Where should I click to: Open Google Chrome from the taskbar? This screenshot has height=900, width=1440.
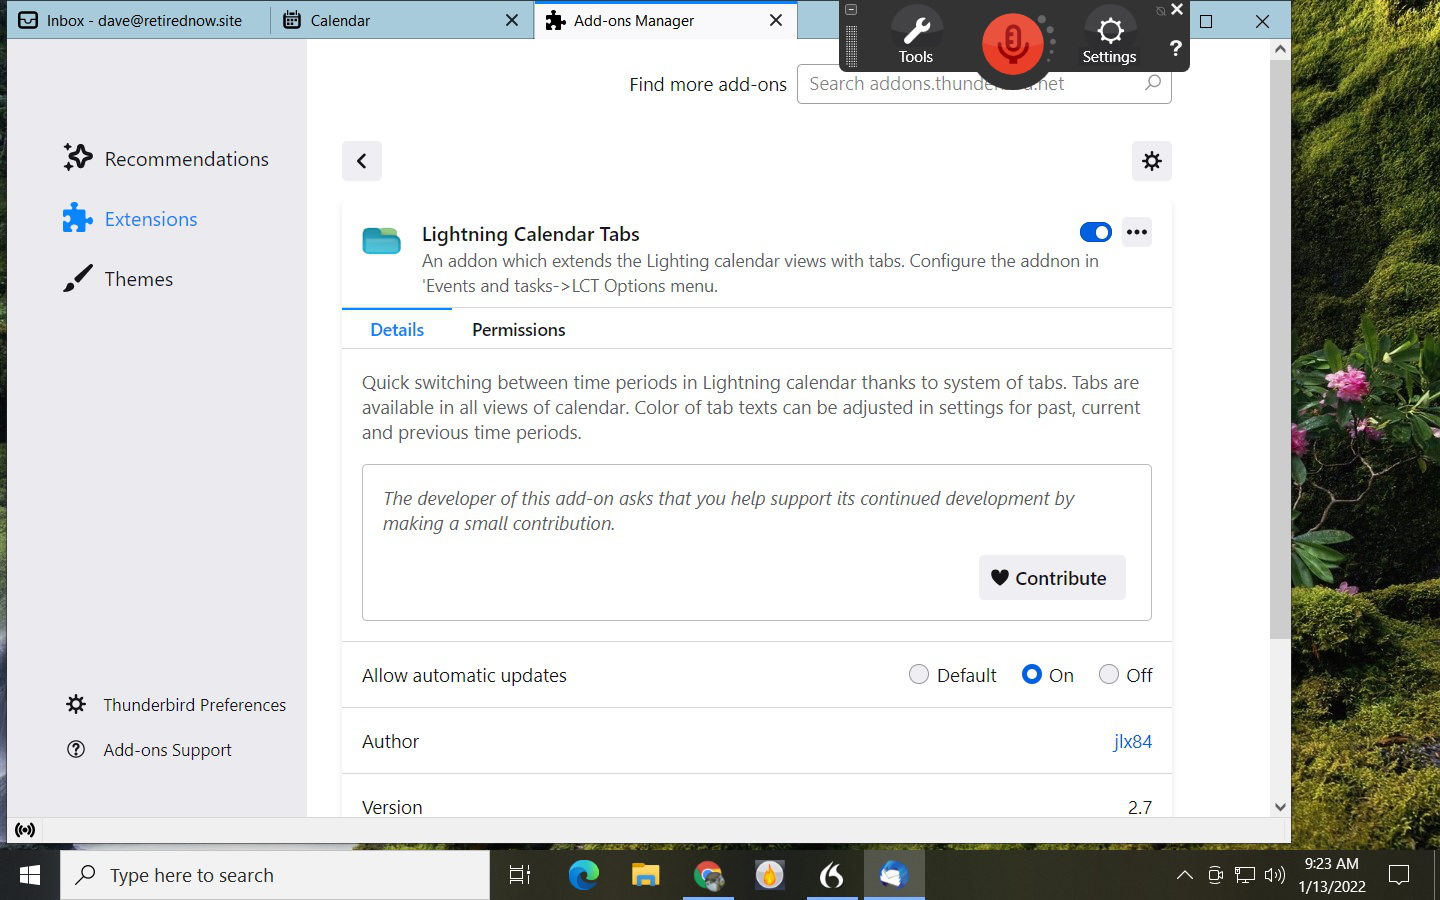708,876
